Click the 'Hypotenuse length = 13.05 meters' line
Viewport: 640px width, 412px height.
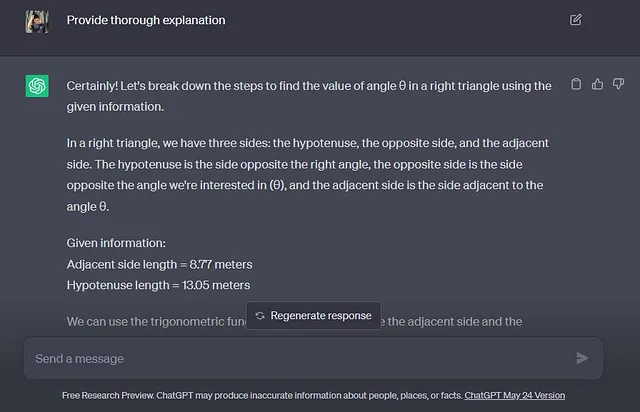pyautogui.click(x=158, y=285)
